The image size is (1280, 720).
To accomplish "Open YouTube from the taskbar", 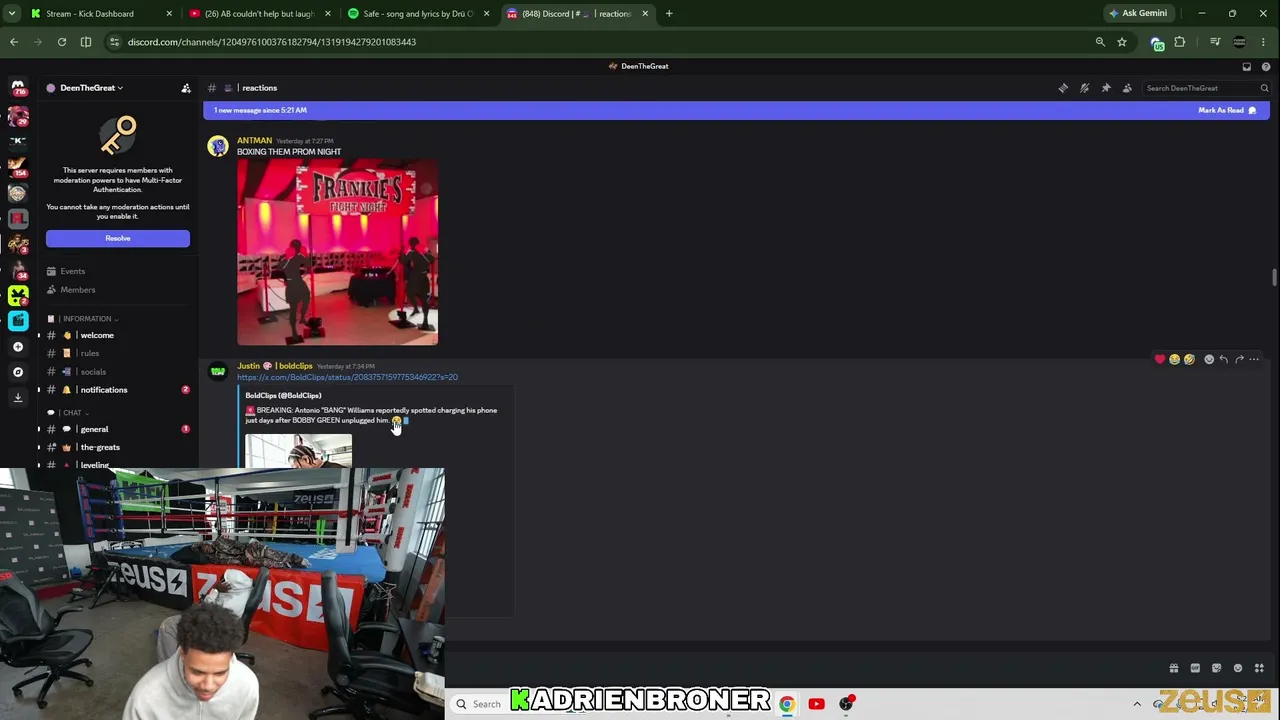I will pyautogui.click(x=816, y=704).
